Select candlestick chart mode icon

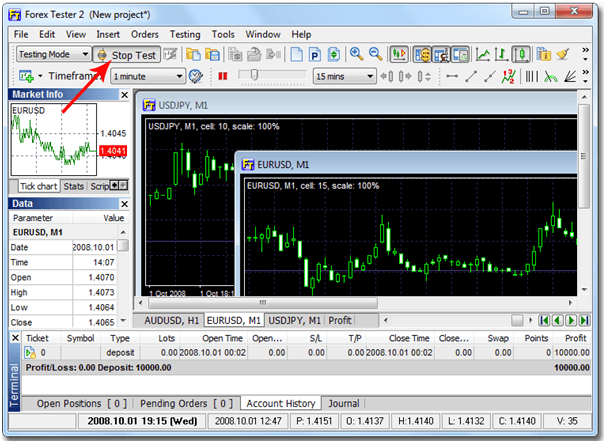pyautogui.click(x=521, y=54)
